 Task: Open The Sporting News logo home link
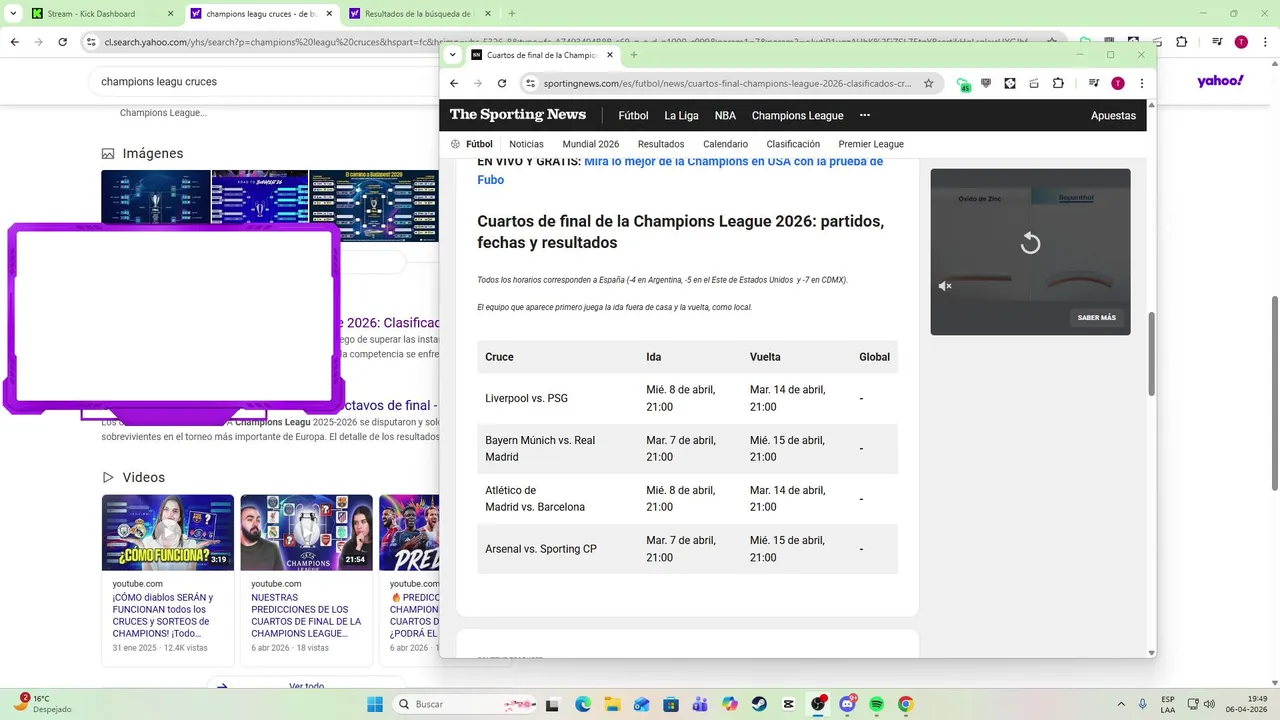click(x=518, y=115)
